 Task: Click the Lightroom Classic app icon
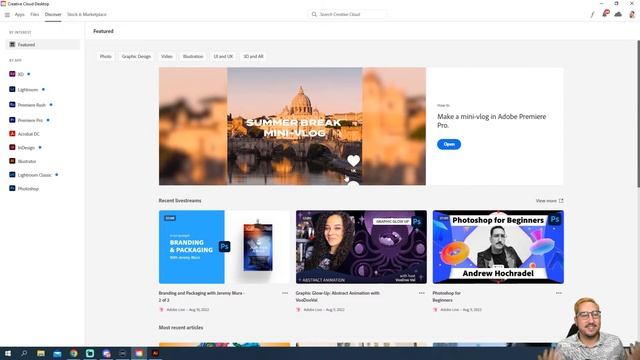pyautogui.click(x=12, y=175)
